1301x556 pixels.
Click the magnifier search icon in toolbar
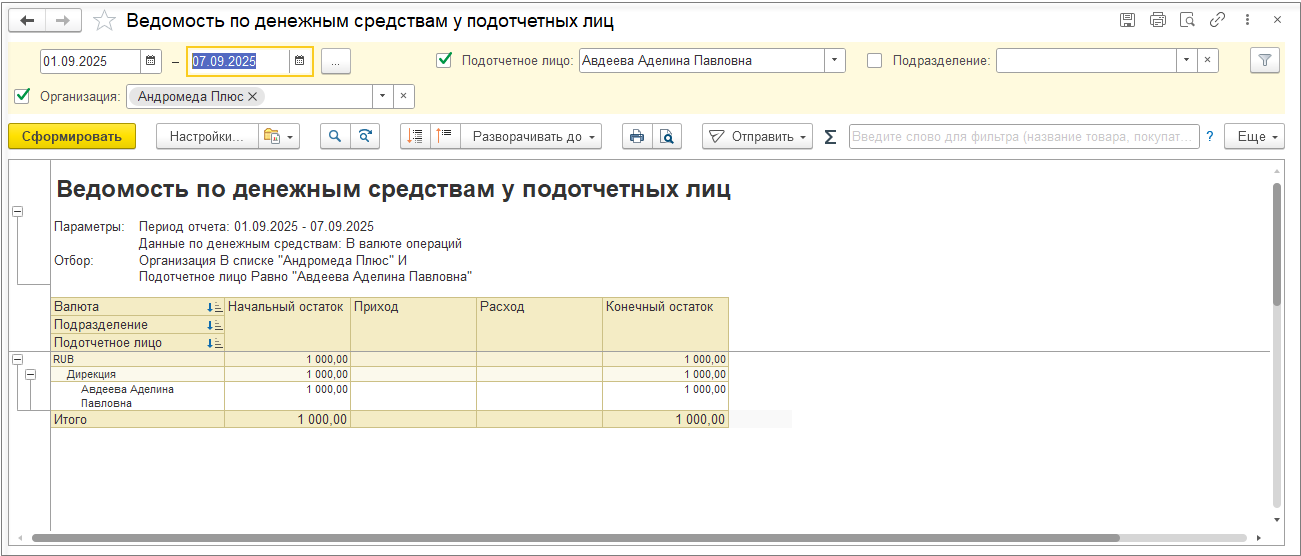[x=335, y=137]
